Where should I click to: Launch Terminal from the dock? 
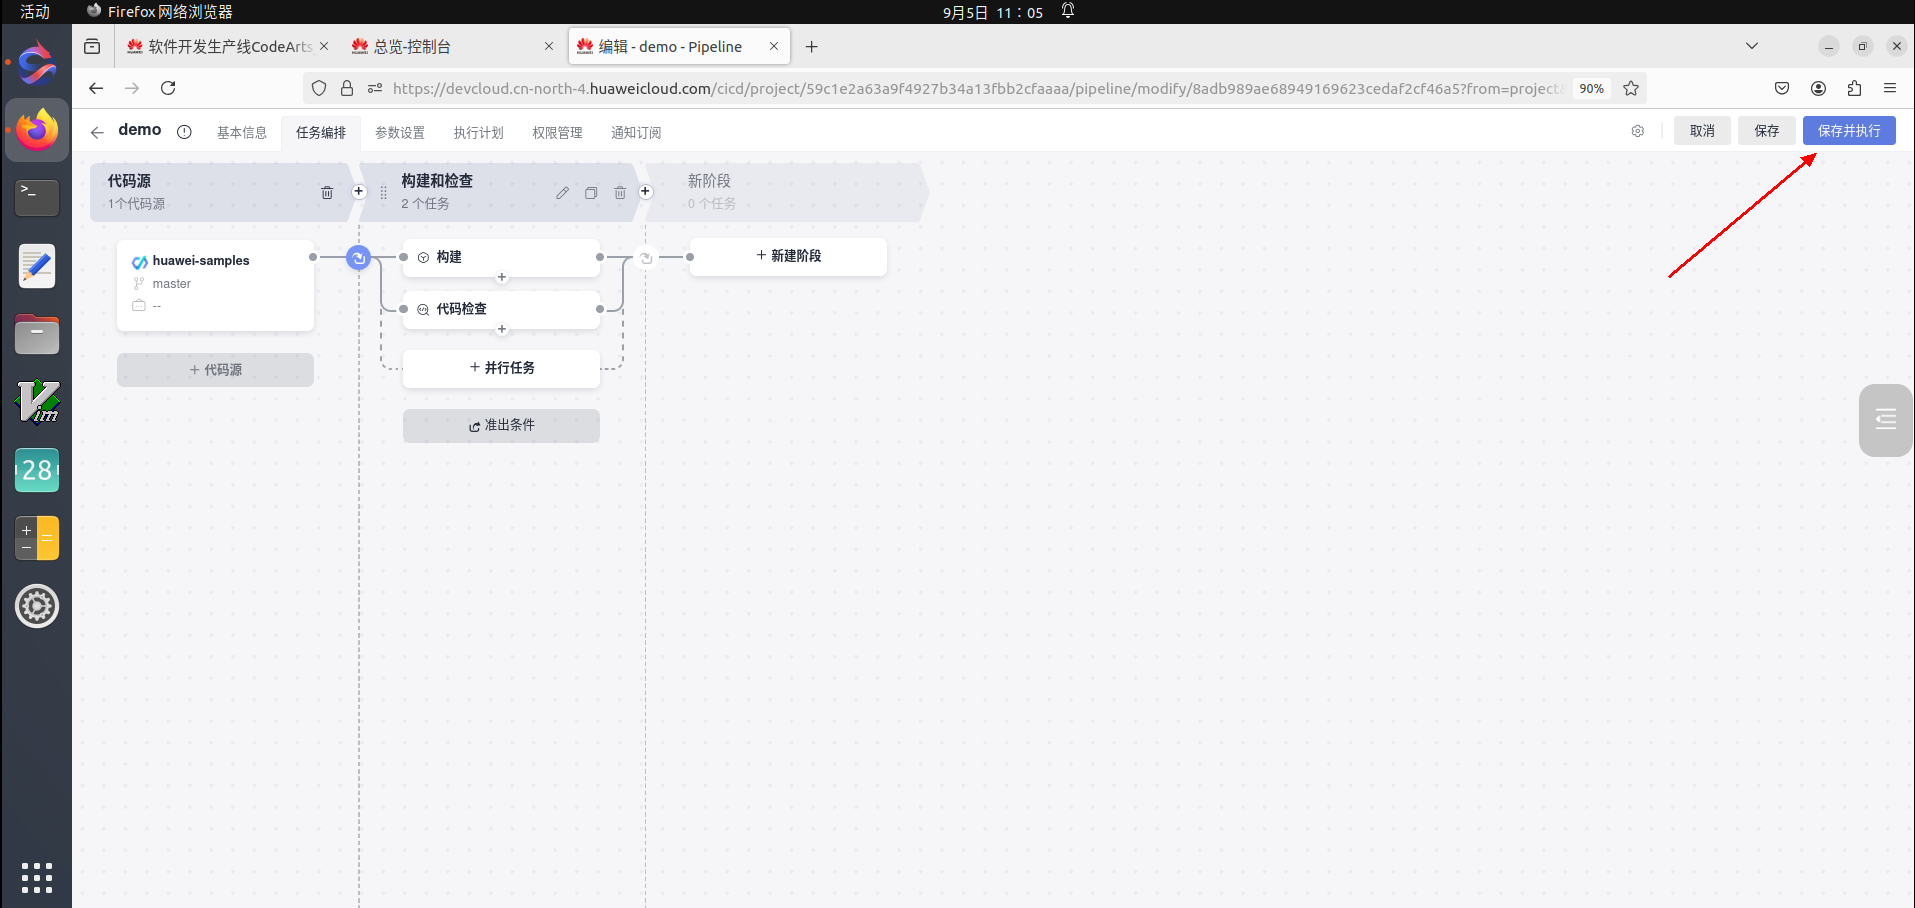coord(37,197)
